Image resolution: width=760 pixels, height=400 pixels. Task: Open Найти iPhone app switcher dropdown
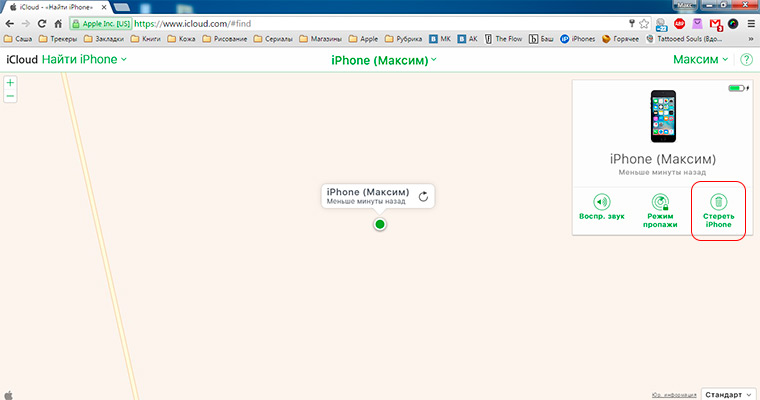(x=84, y=59)
